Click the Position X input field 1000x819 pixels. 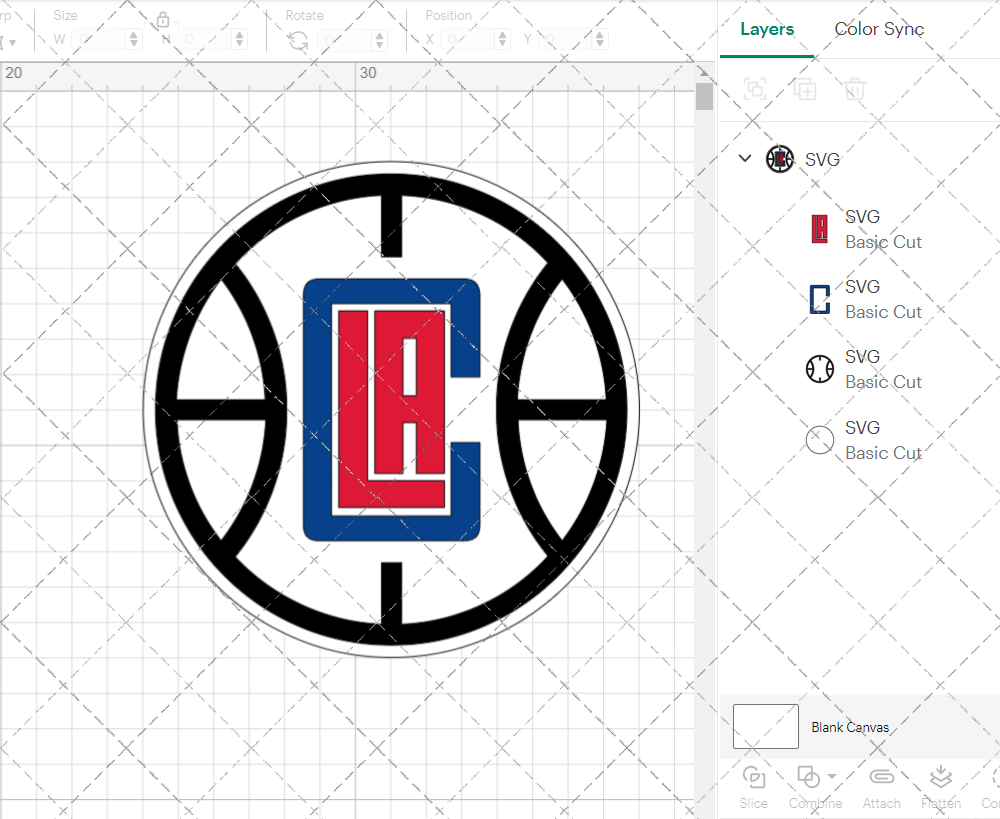click(x=468, y=40)
